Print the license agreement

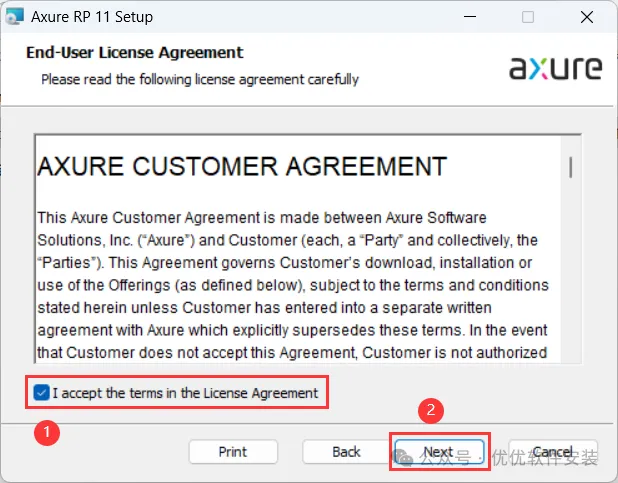pyautogui.click(x=233, y=452)
